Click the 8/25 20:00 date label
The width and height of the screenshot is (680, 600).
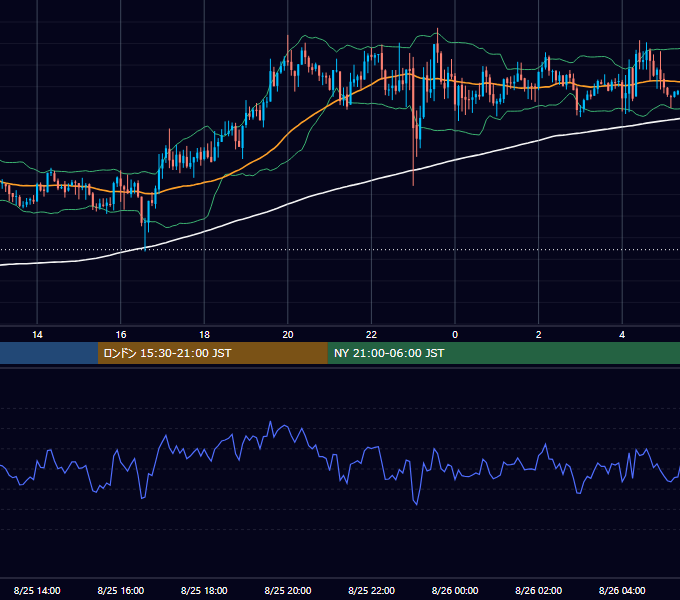(x=288, y=590)
